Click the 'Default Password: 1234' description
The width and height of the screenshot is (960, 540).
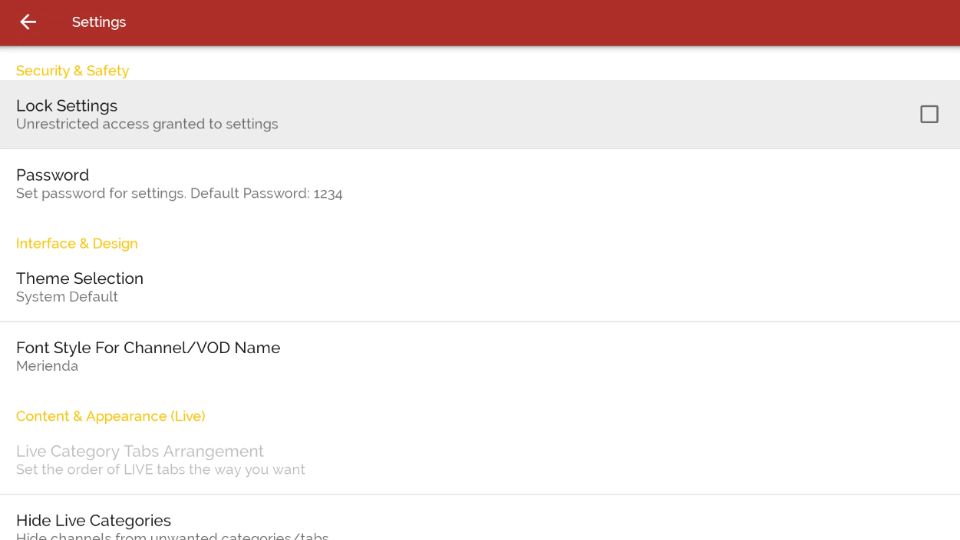[266, 193]
